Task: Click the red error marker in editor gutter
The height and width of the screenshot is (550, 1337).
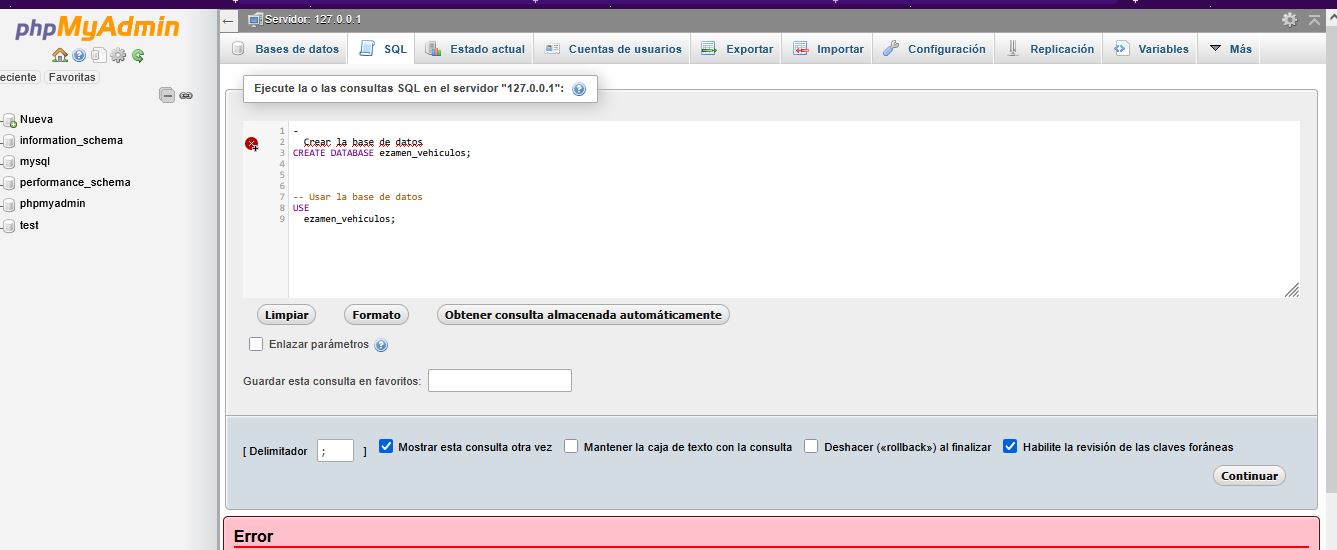Action: coord(251,143)
